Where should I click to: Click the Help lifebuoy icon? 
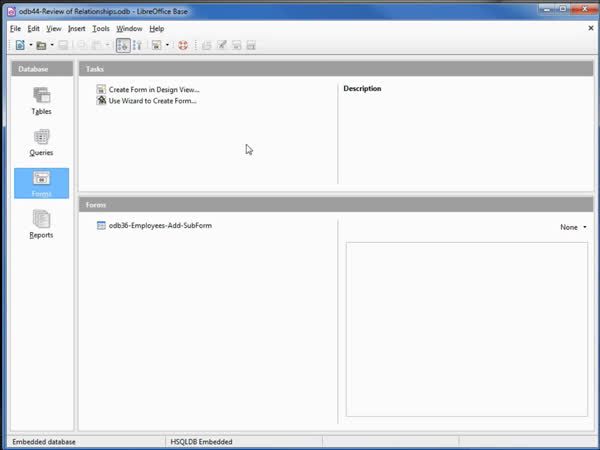coord(183,45)
